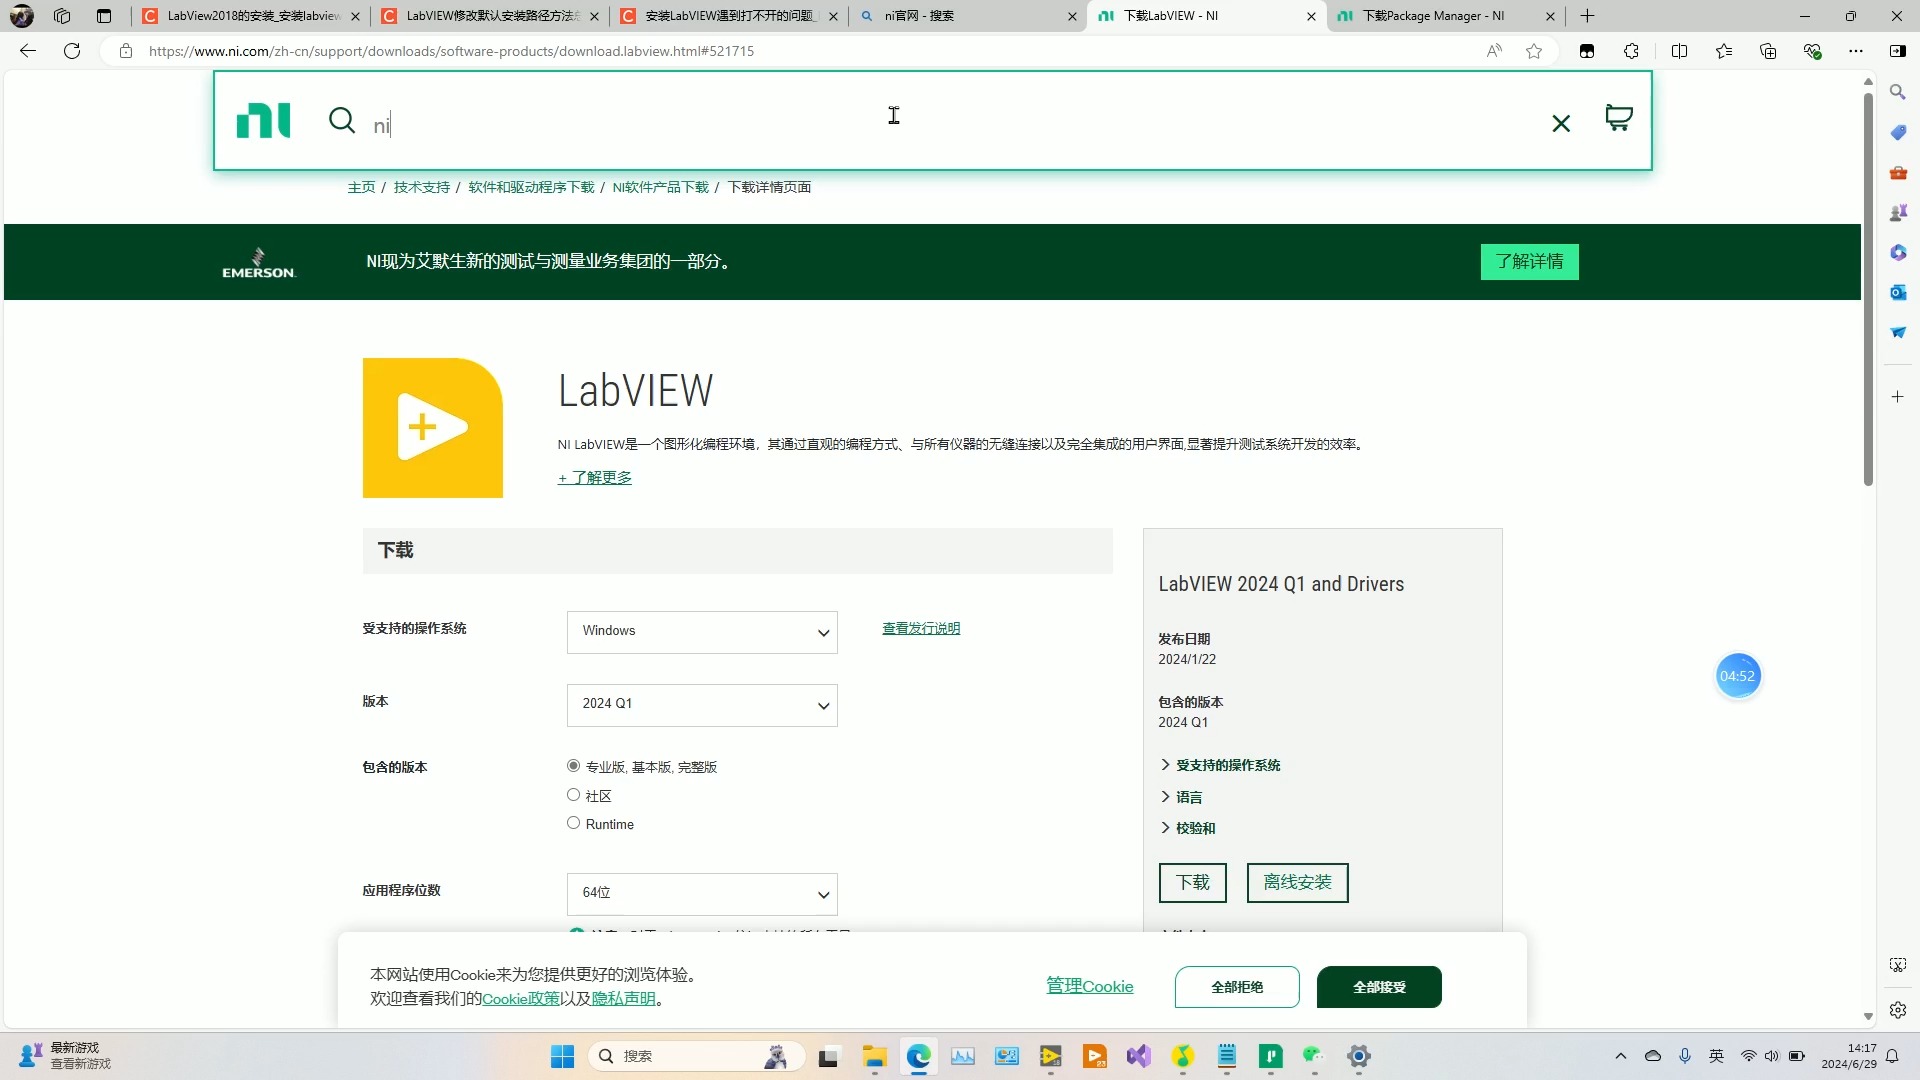Screen dimensions: 1920x1080
Task: Open the Windows Start button
Action: [x=563, y=1056]
